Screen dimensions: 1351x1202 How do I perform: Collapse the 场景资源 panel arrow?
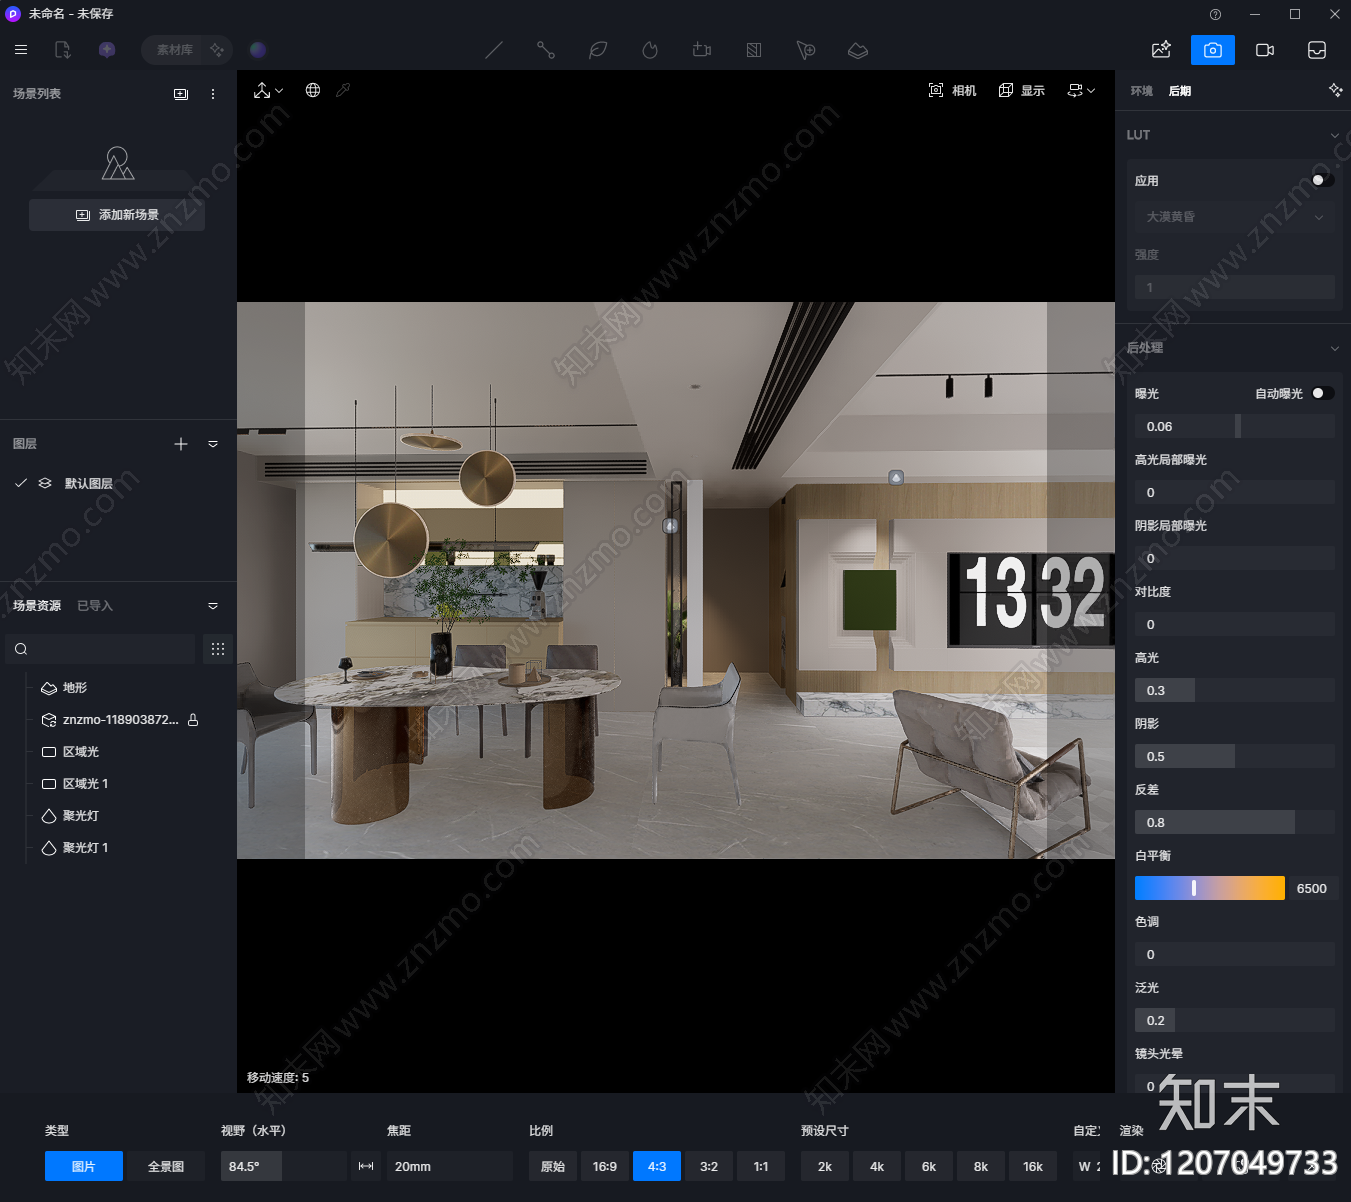click(213, 606)
